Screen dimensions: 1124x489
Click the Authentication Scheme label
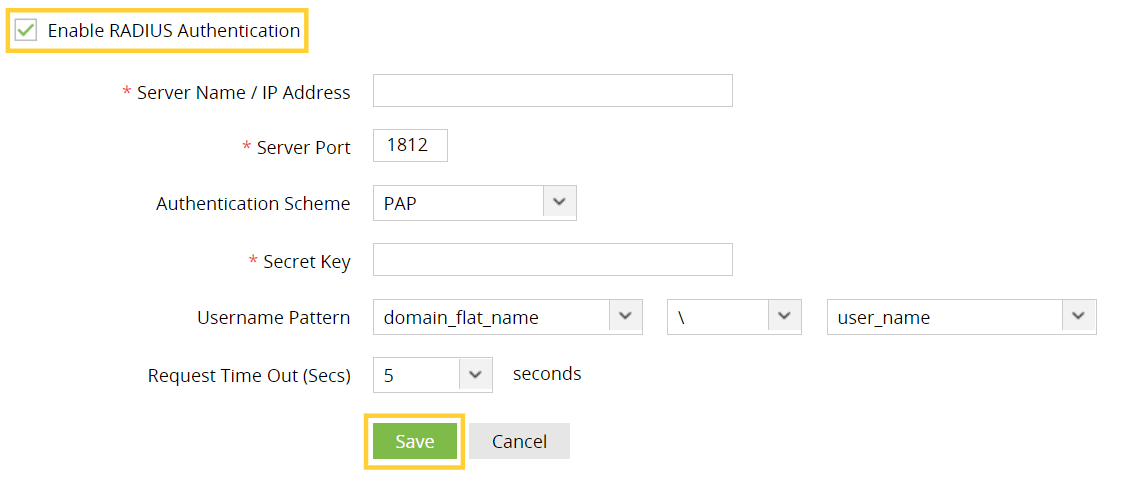pyautogui.click(x=253, y=204)
